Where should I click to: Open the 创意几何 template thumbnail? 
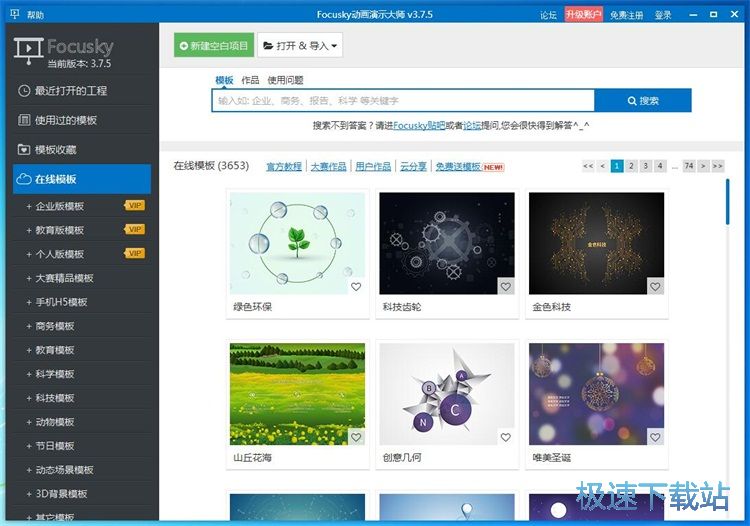coord(447,394)
